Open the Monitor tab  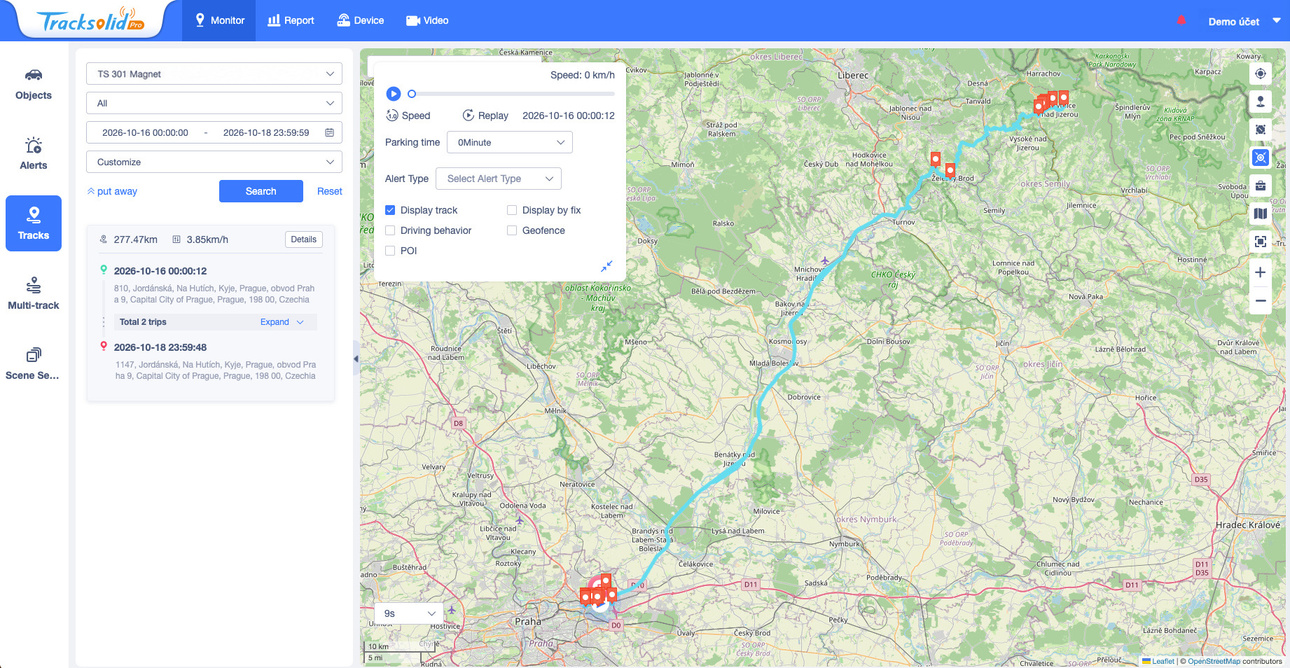[219, 20]
